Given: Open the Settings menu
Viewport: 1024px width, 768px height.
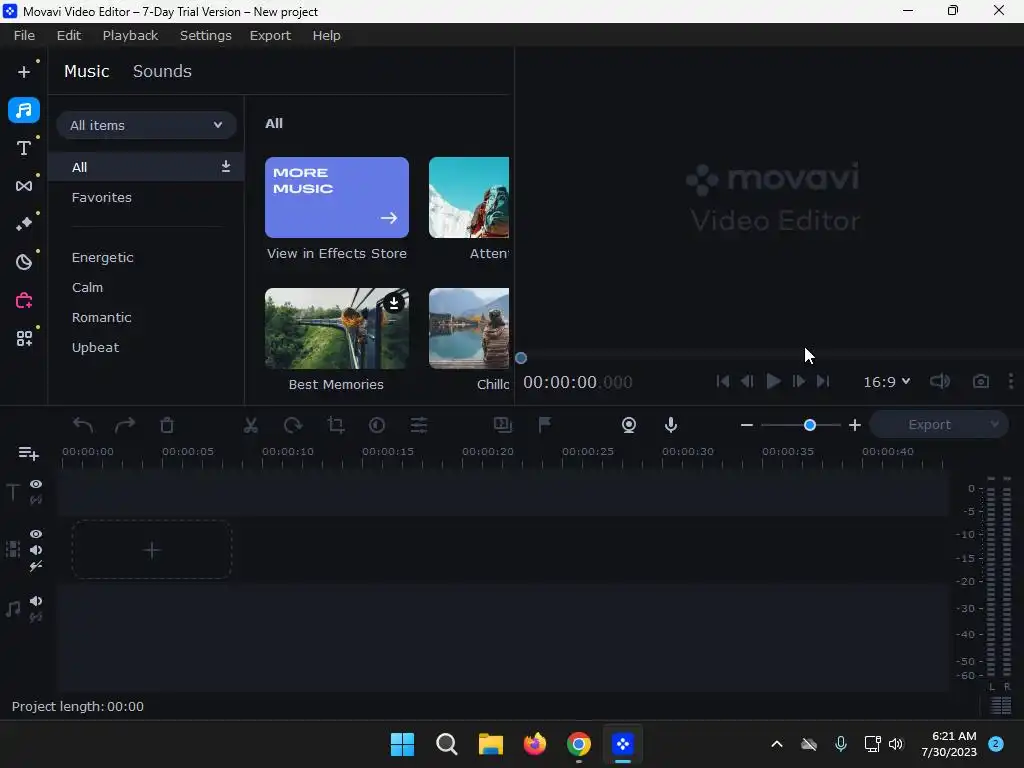Looking at the screenshot, I should coord(205,35).
